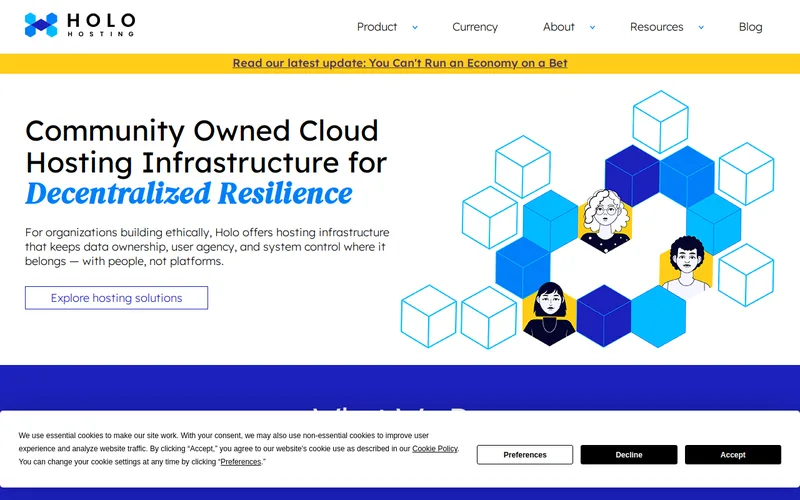Click the curly-haired woman avatar with glasses
The height and width of the screenshot is (500, 800).
(x=606, y=221)
